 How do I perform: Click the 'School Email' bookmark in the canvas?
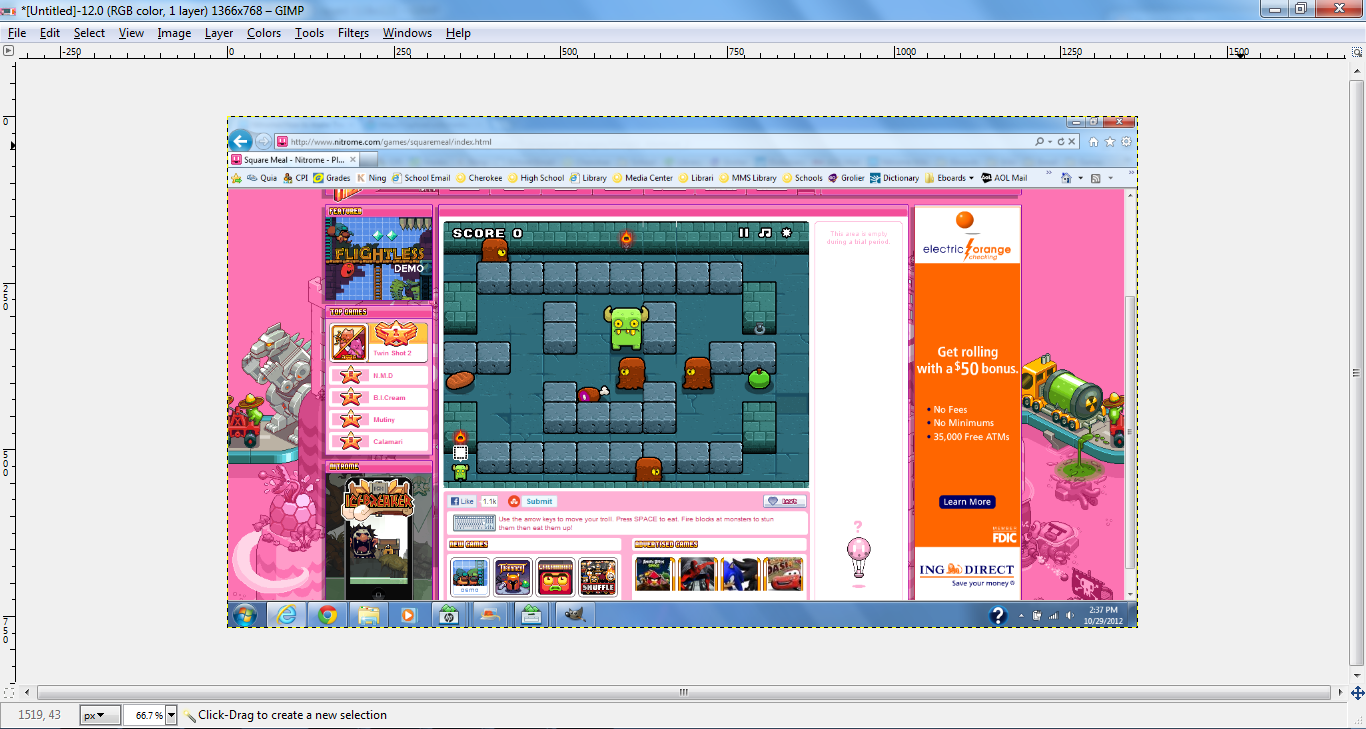tap(421, 178)
